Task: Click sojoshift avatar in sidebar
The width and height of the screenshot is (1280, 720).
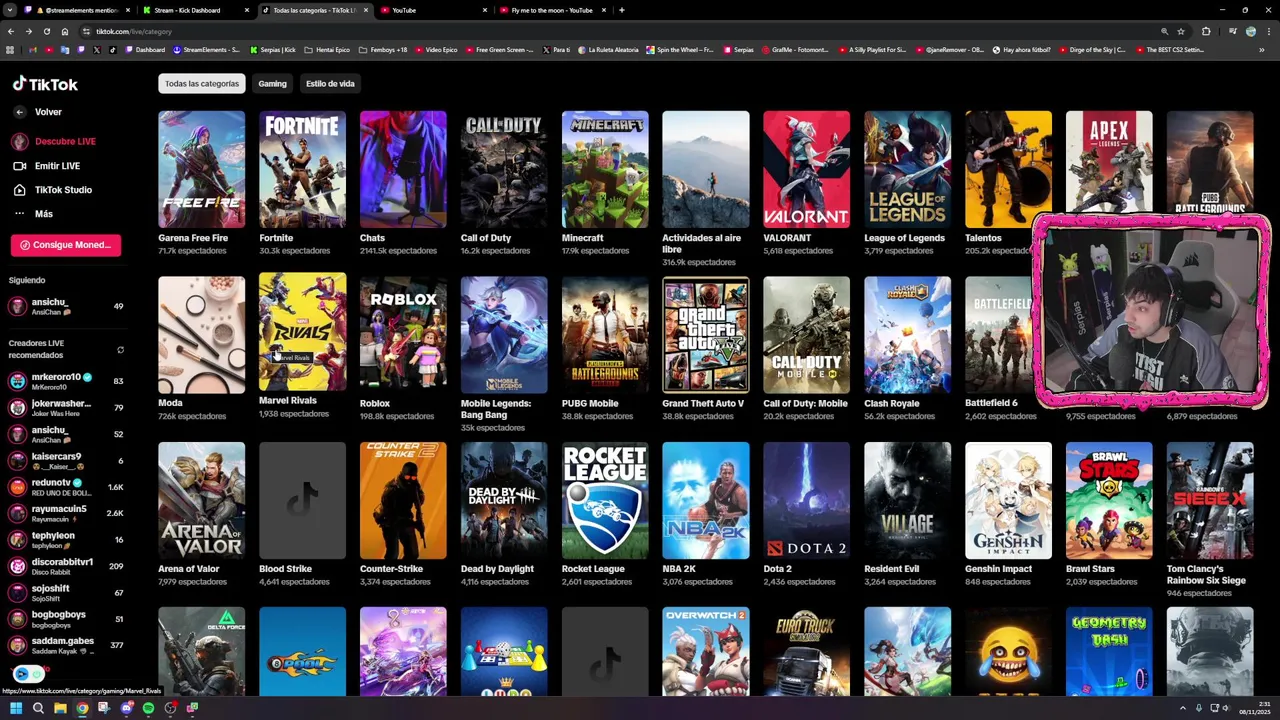Action: point(17,593)
